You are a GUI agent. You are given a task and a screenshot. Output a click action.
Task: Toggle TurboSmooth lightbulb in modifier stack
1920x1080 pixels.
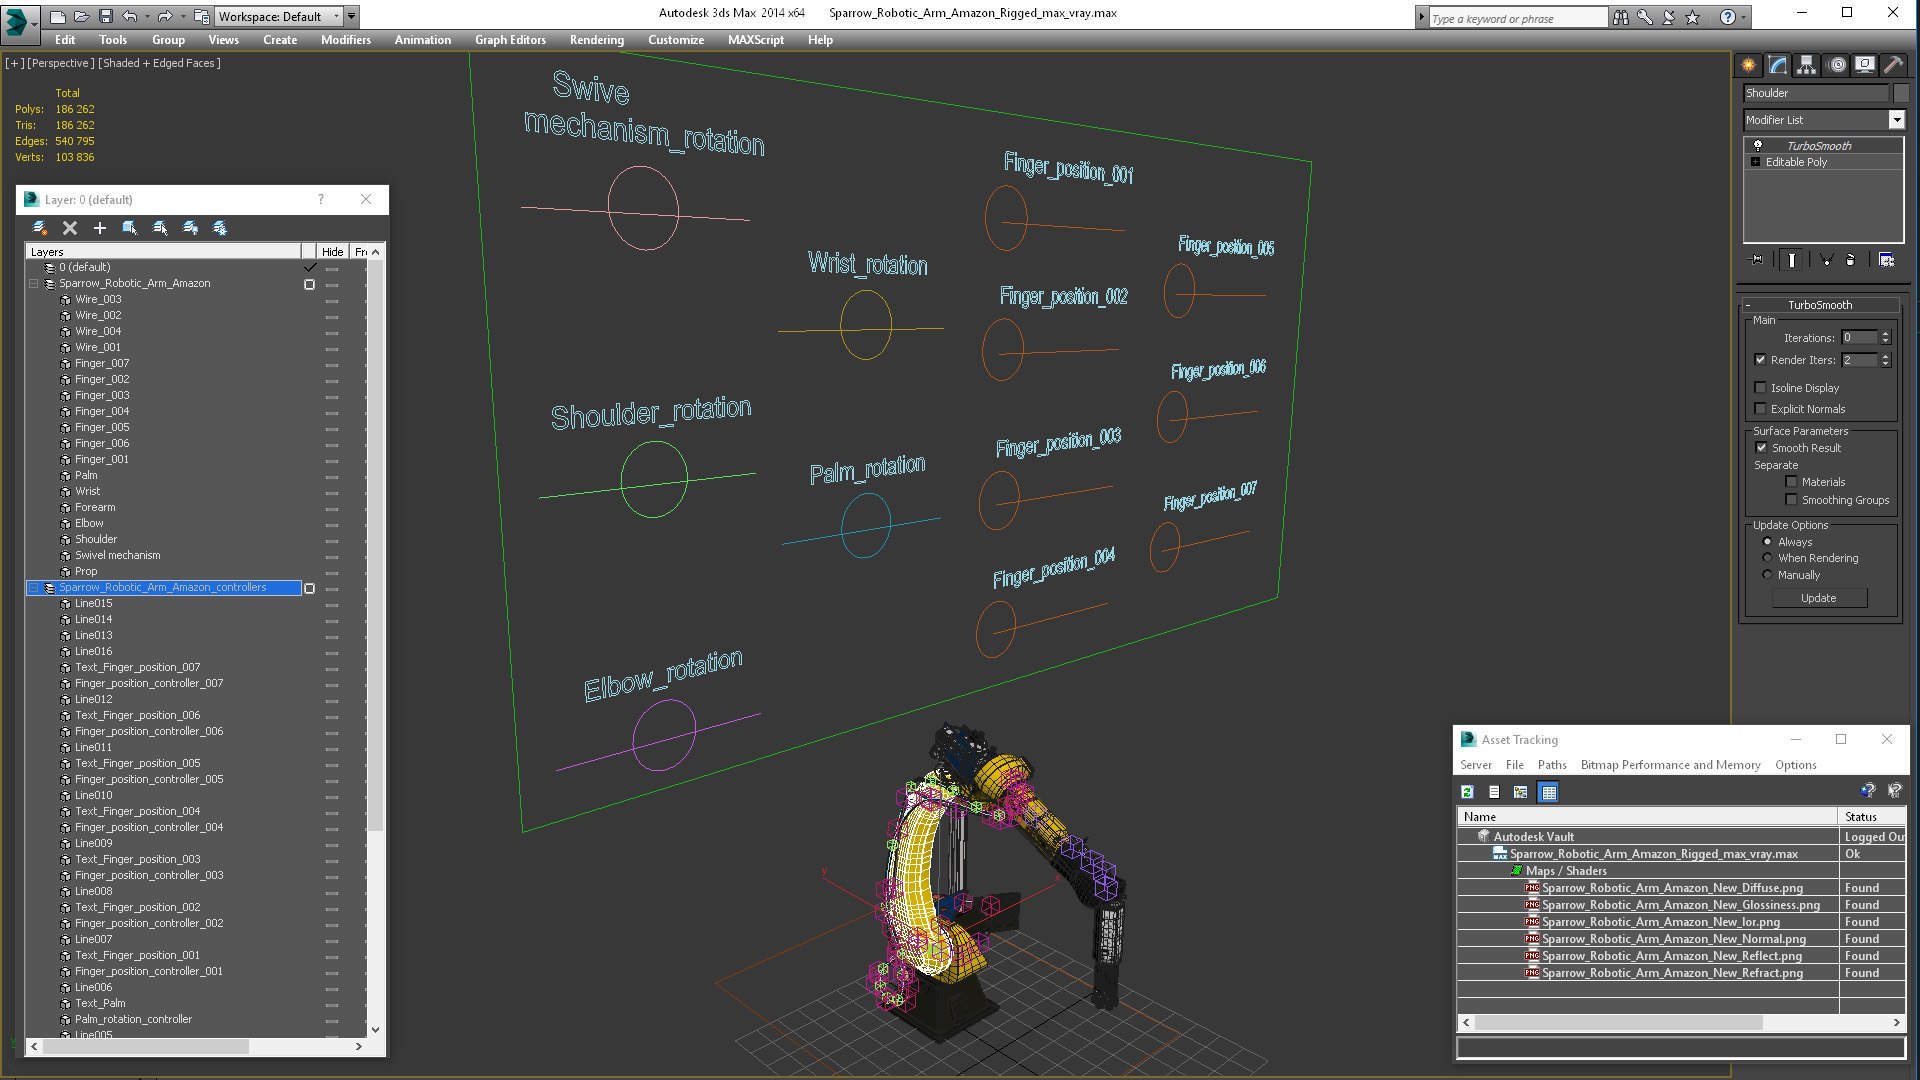point(1757,146)
